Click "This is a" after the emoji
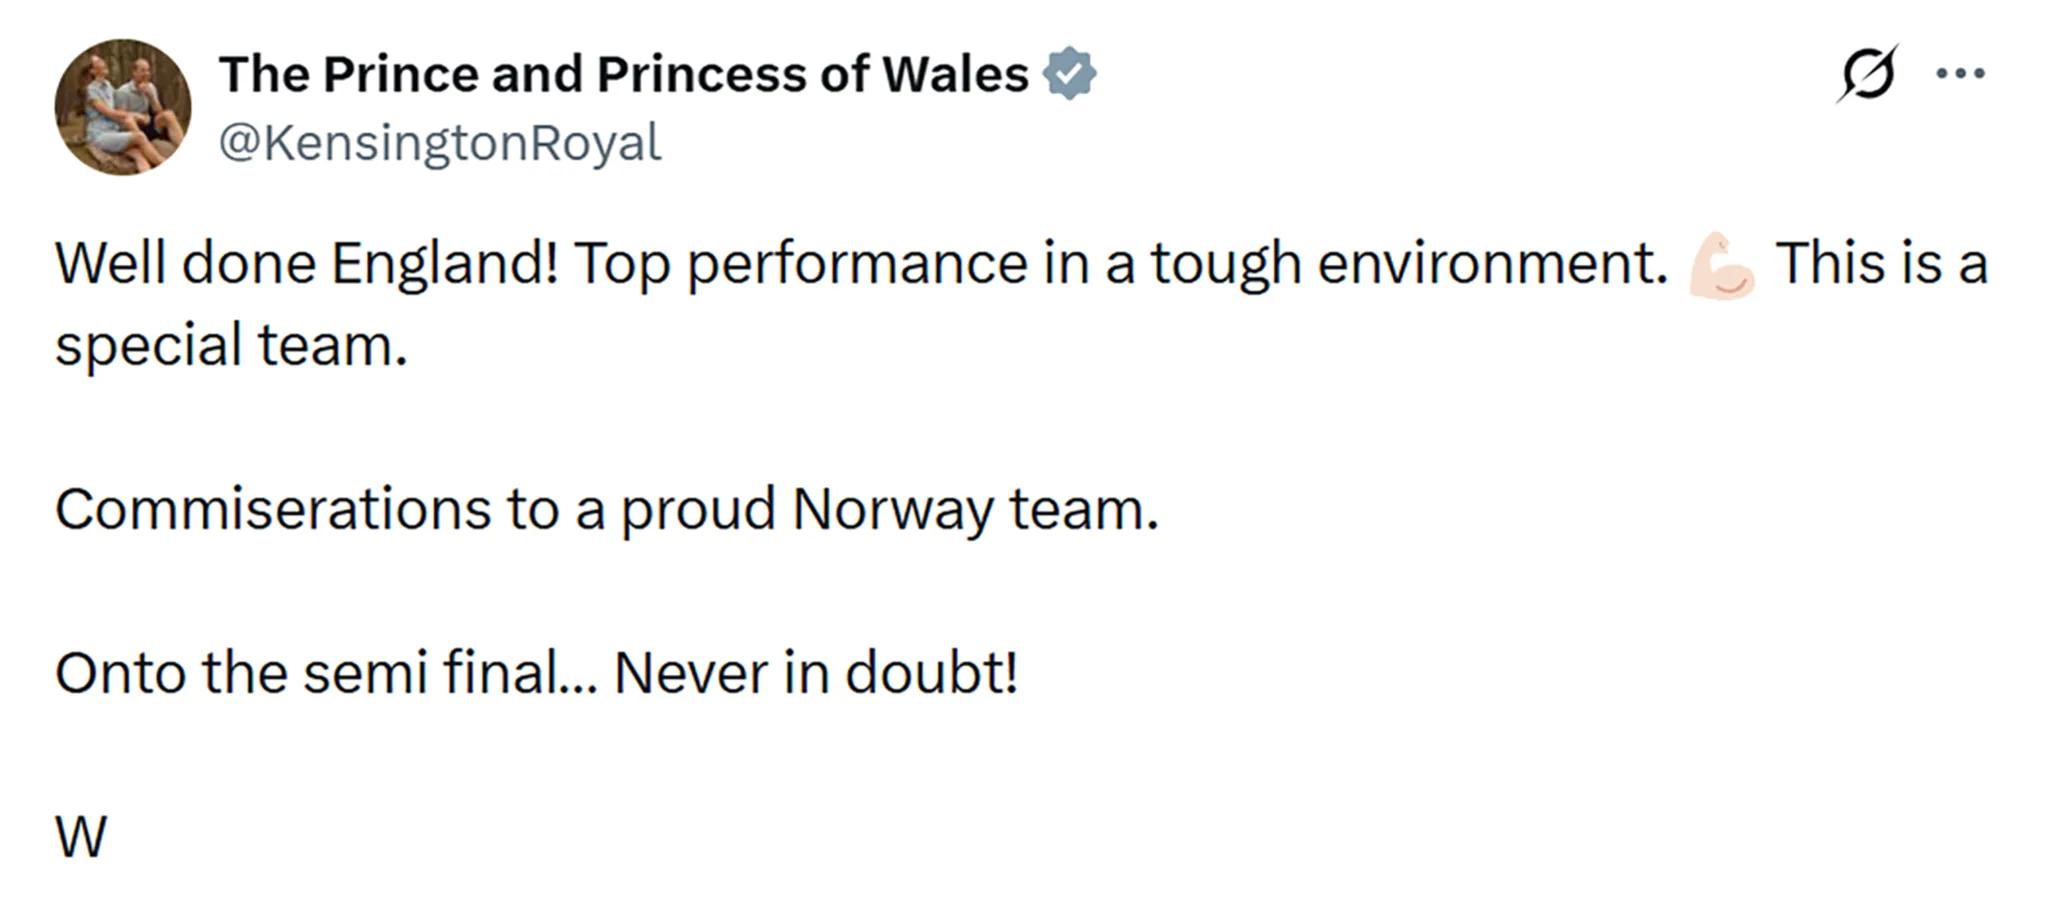The image size is (2048, 900). click(1881, 265)
